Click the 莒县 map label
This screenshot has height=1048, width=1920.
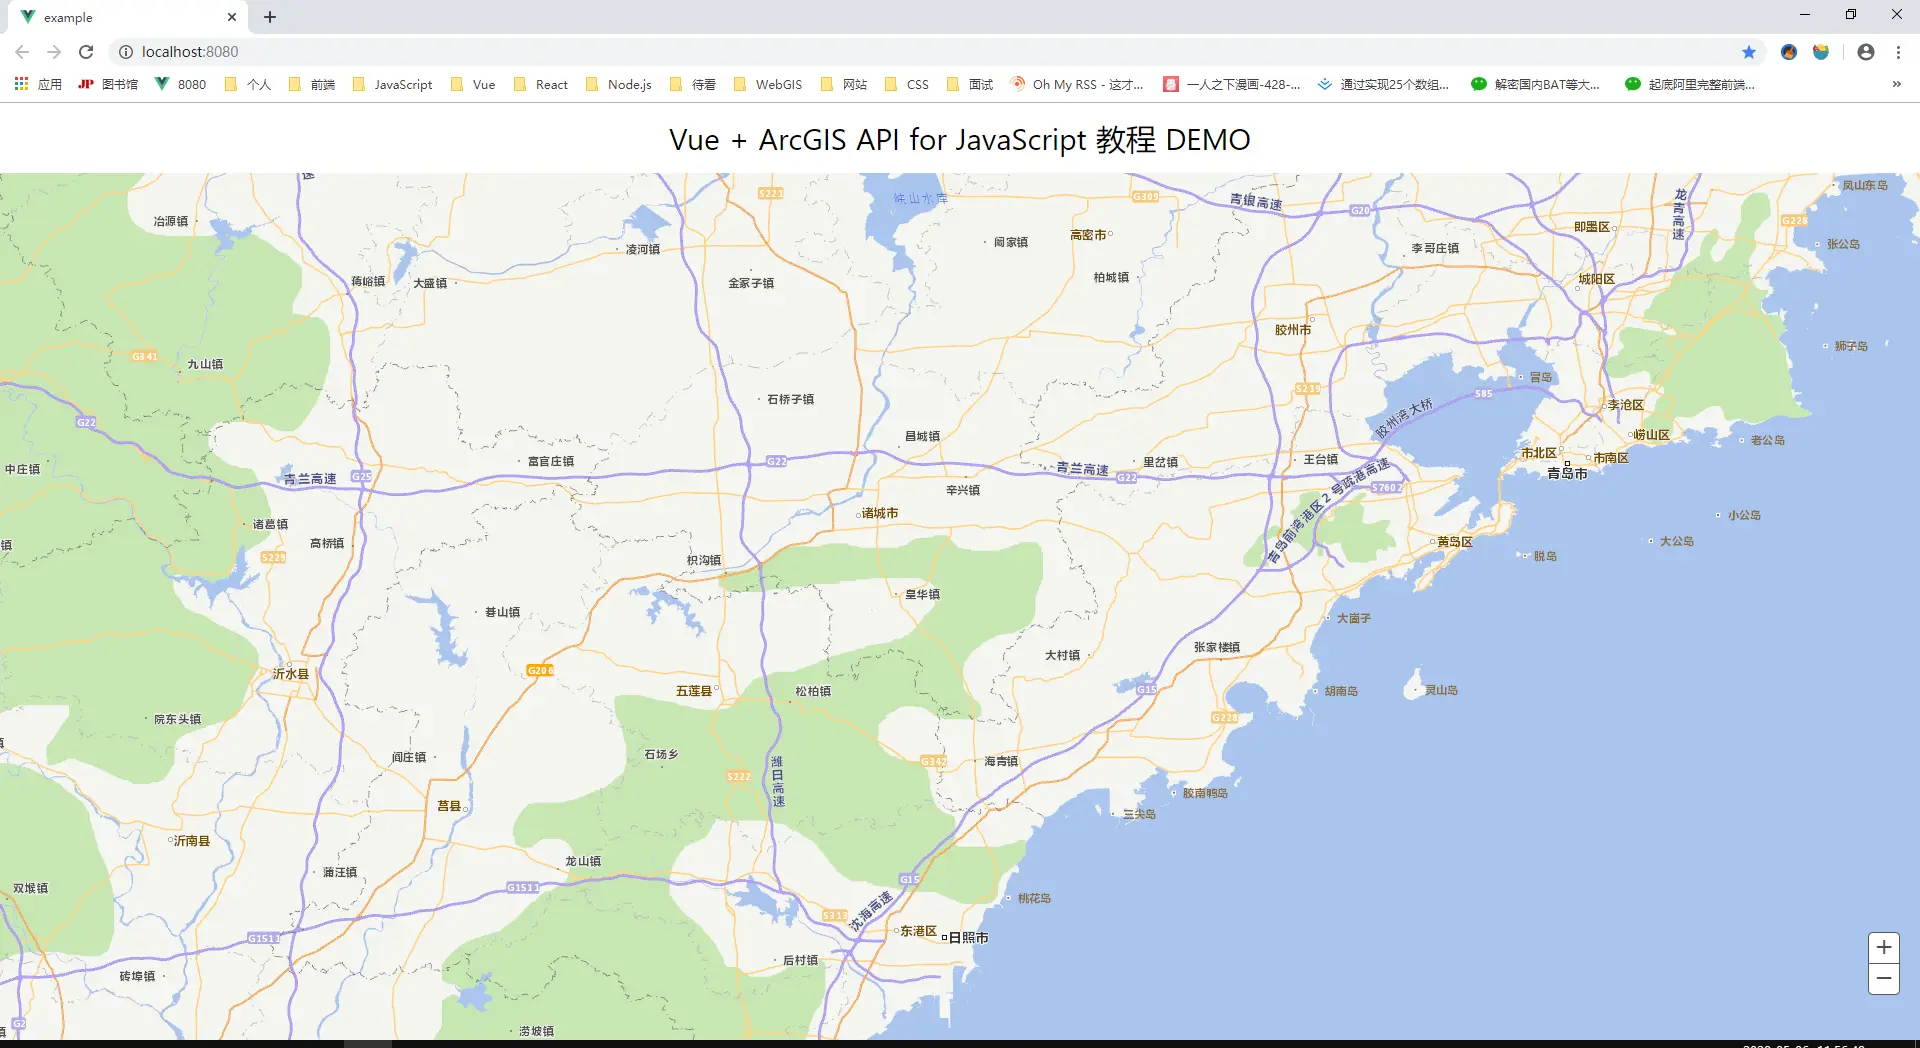tap(450, 806)
